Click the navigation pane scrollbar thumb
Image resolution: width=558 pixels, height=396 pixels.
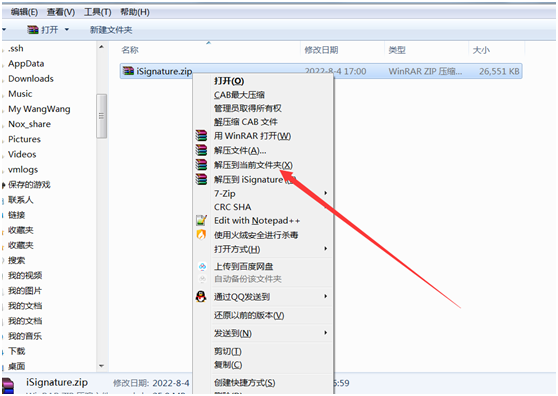(x=101, y=116)
